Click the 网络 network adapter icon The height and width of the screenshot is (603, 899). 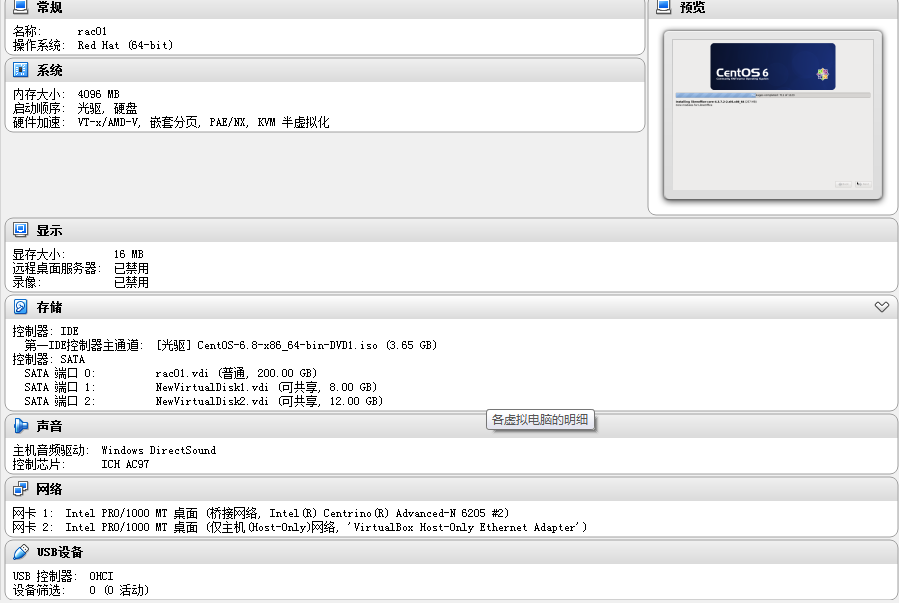[x=18, y=489]
